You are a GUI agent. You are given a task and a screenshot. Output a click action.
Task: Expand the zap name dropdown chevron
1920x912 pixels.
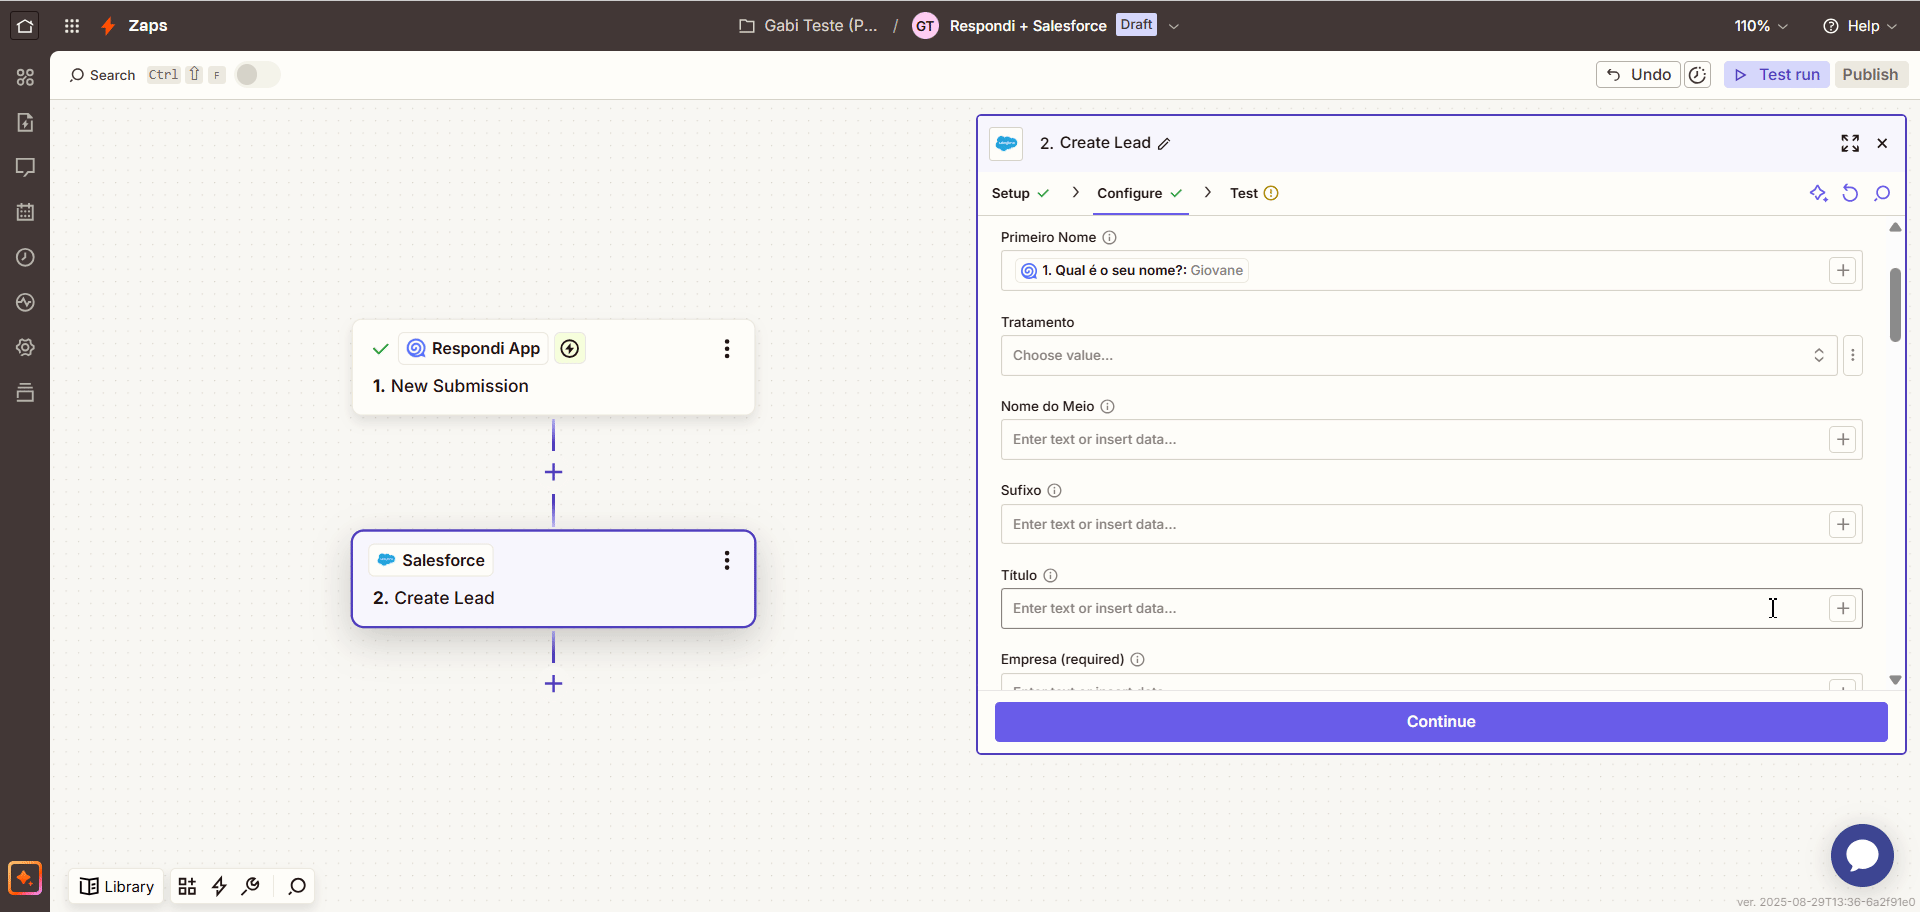(1174, 26)
